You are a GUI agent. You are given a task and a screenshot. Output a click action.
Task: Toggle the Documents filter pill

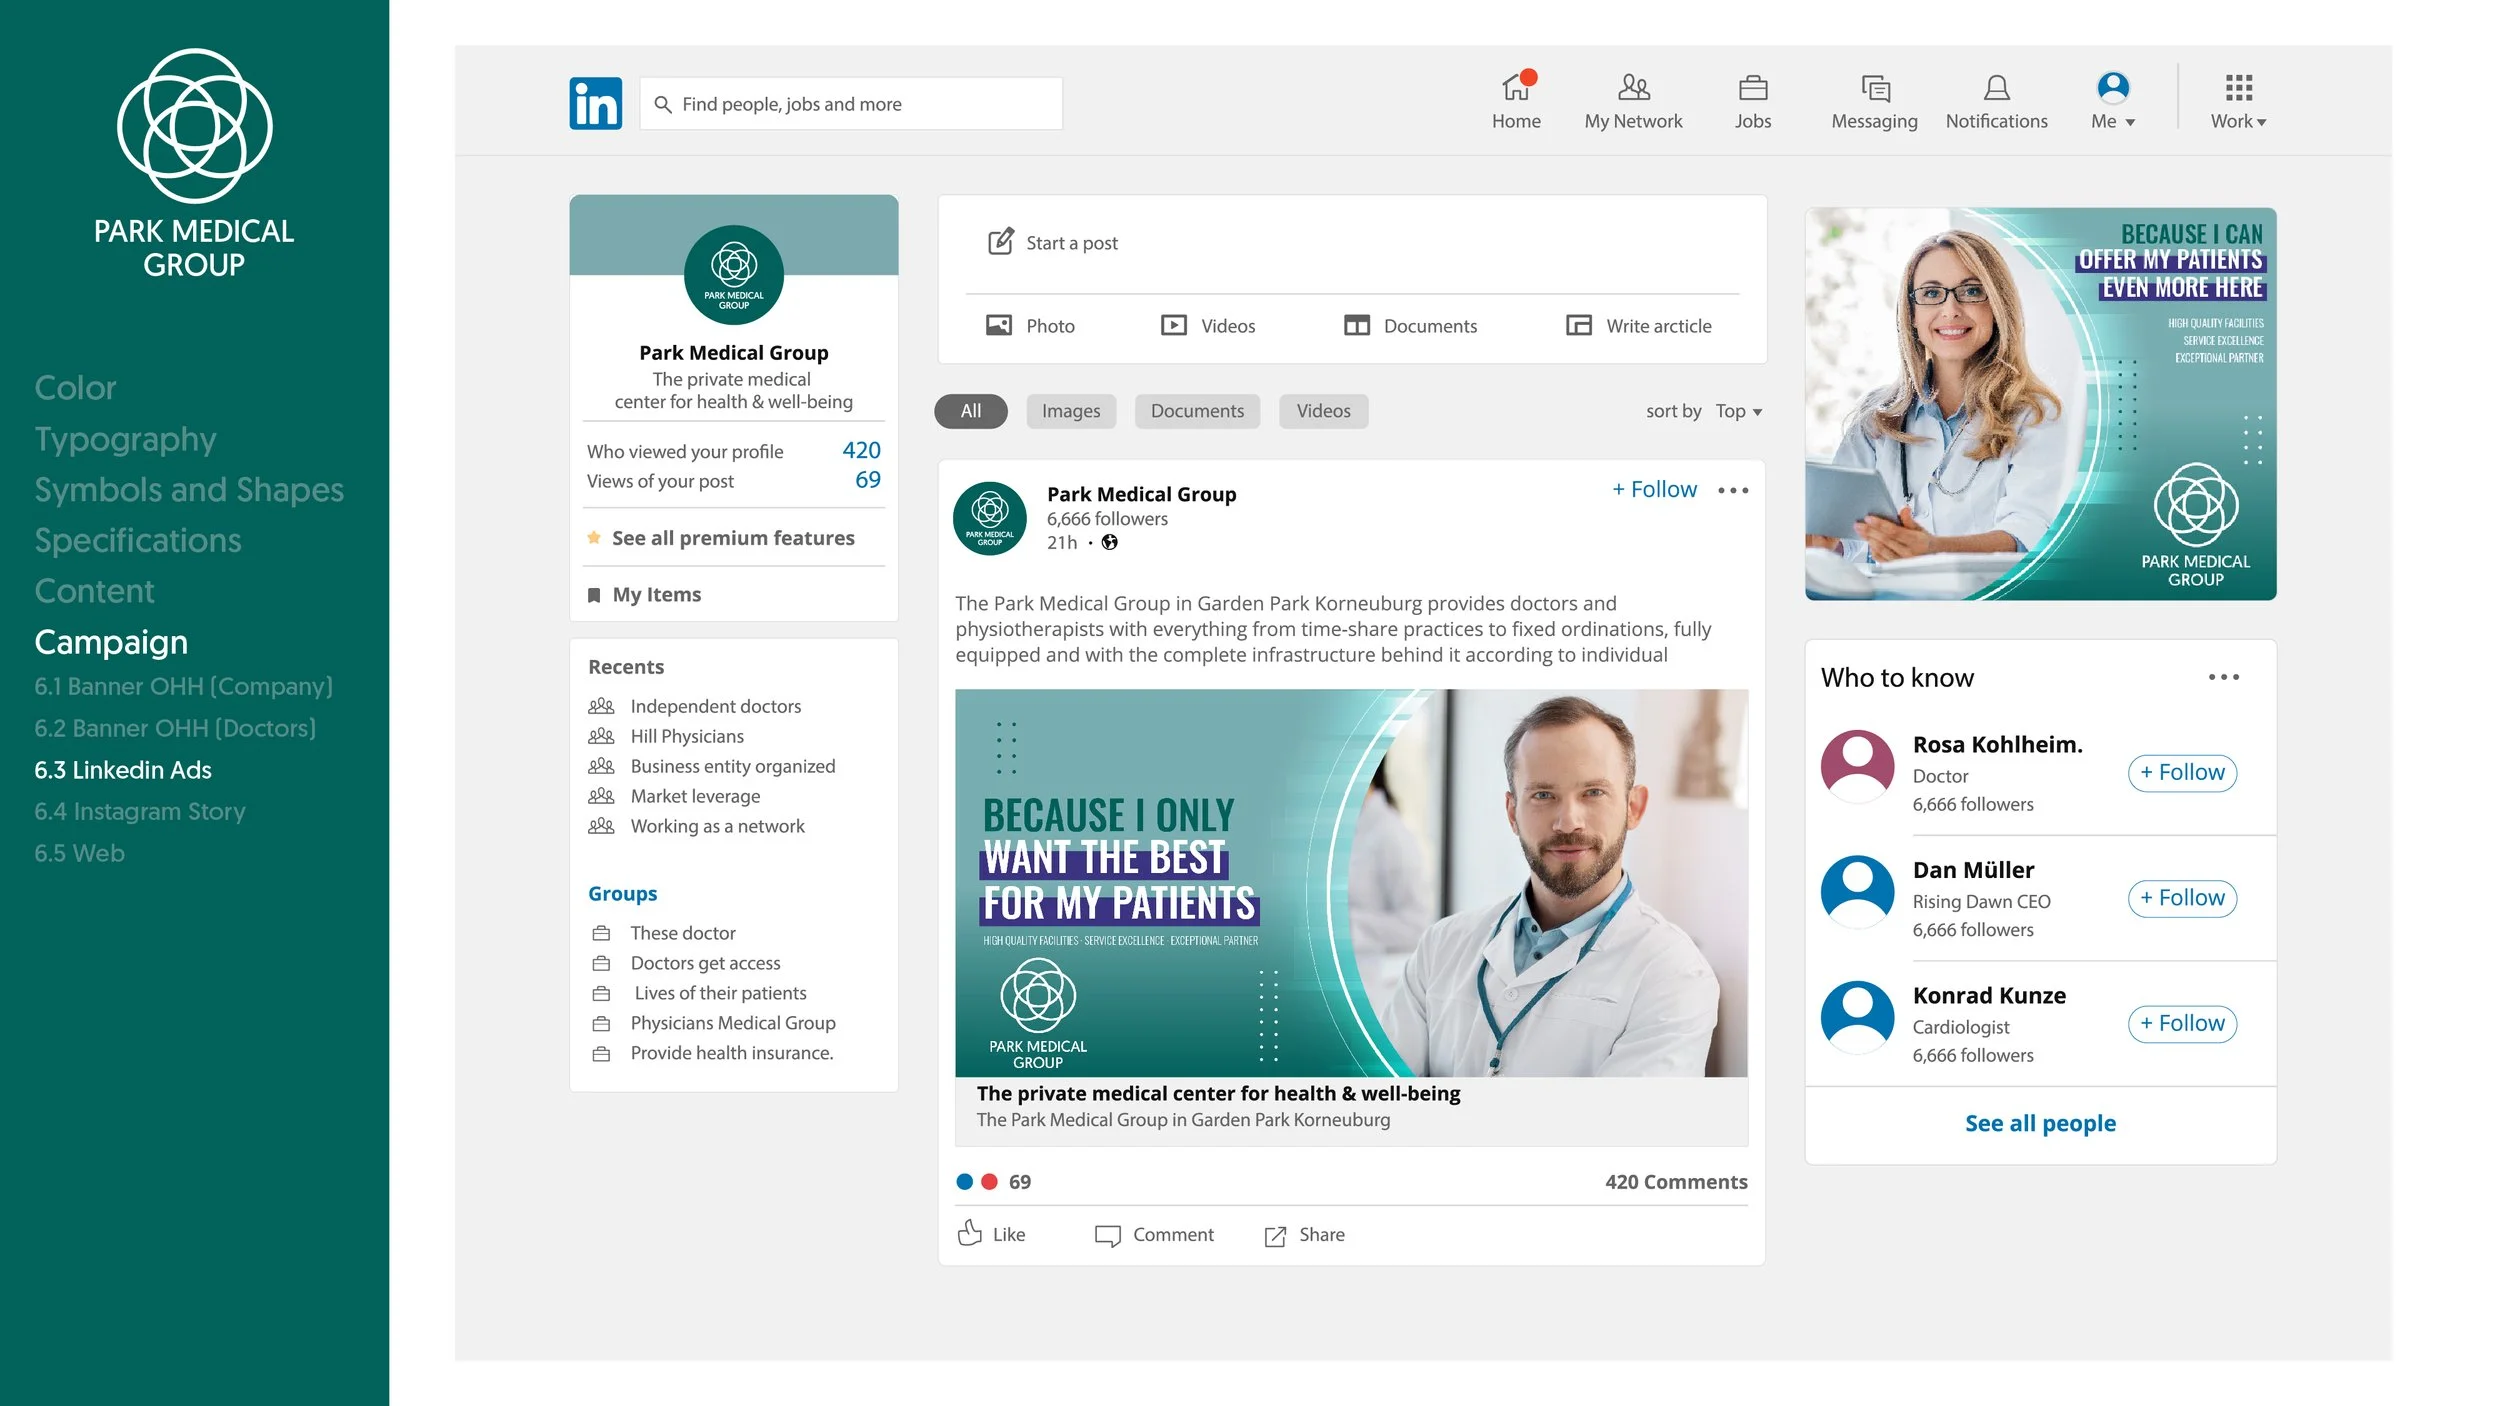tap(1197, 411)
